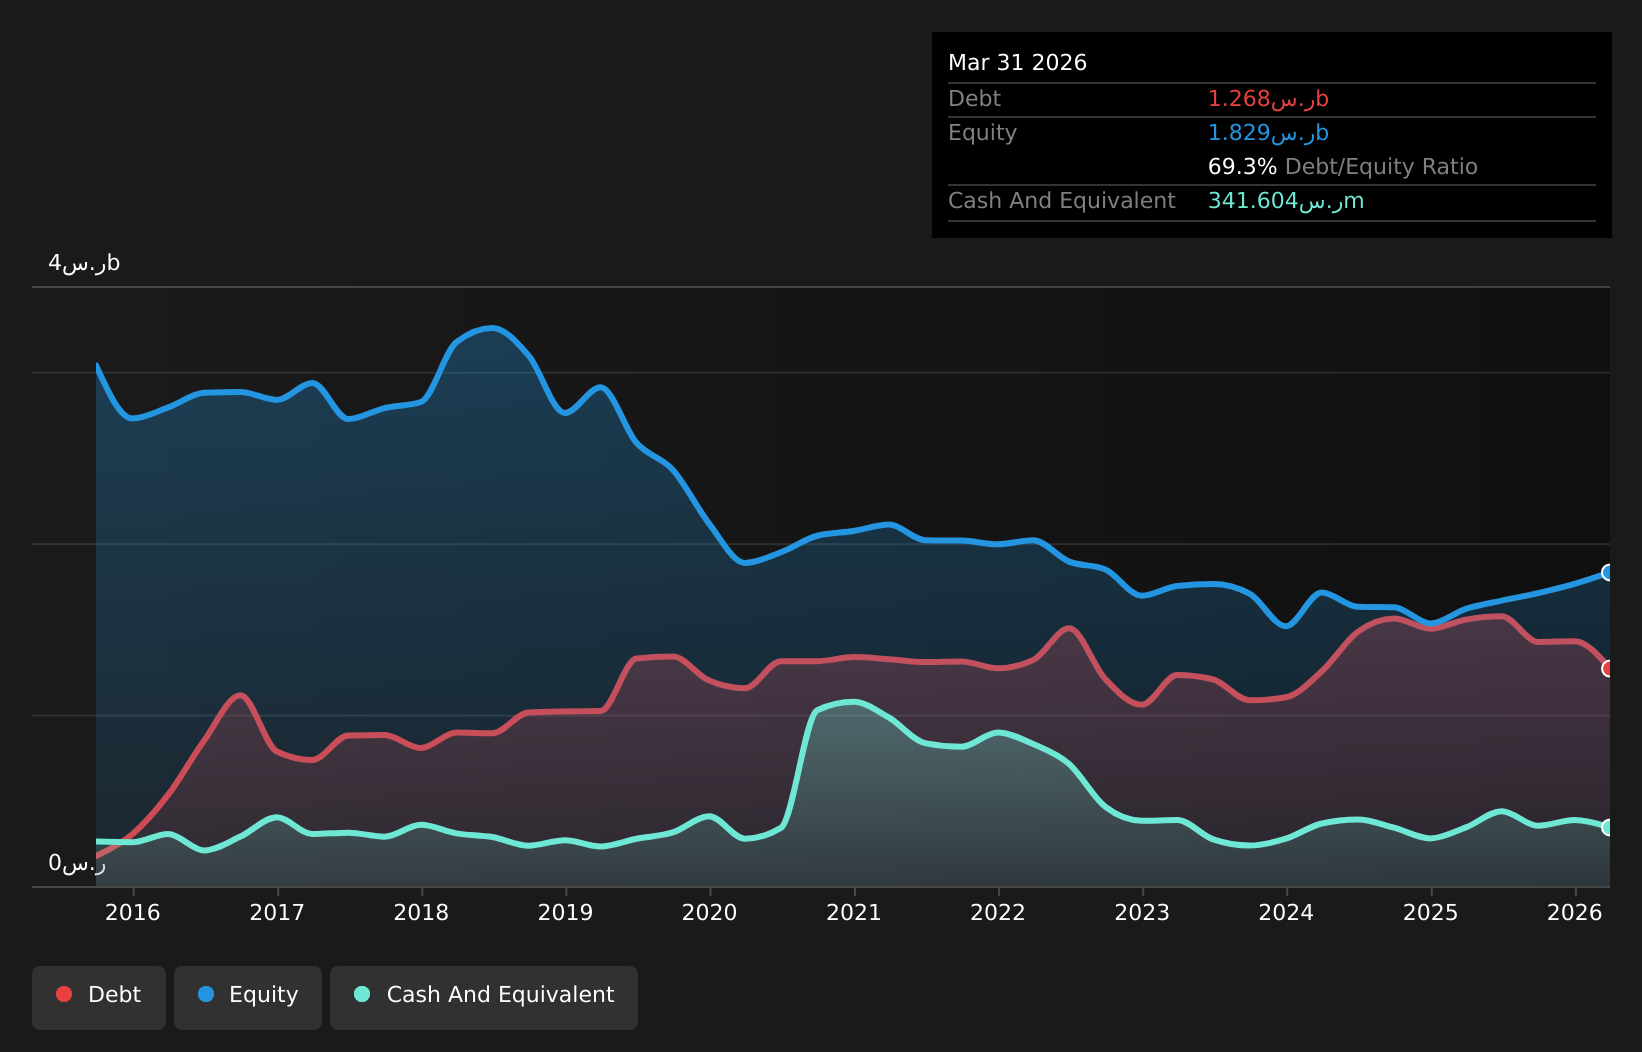Click the 2018 x-axis label

pos(421,912)
